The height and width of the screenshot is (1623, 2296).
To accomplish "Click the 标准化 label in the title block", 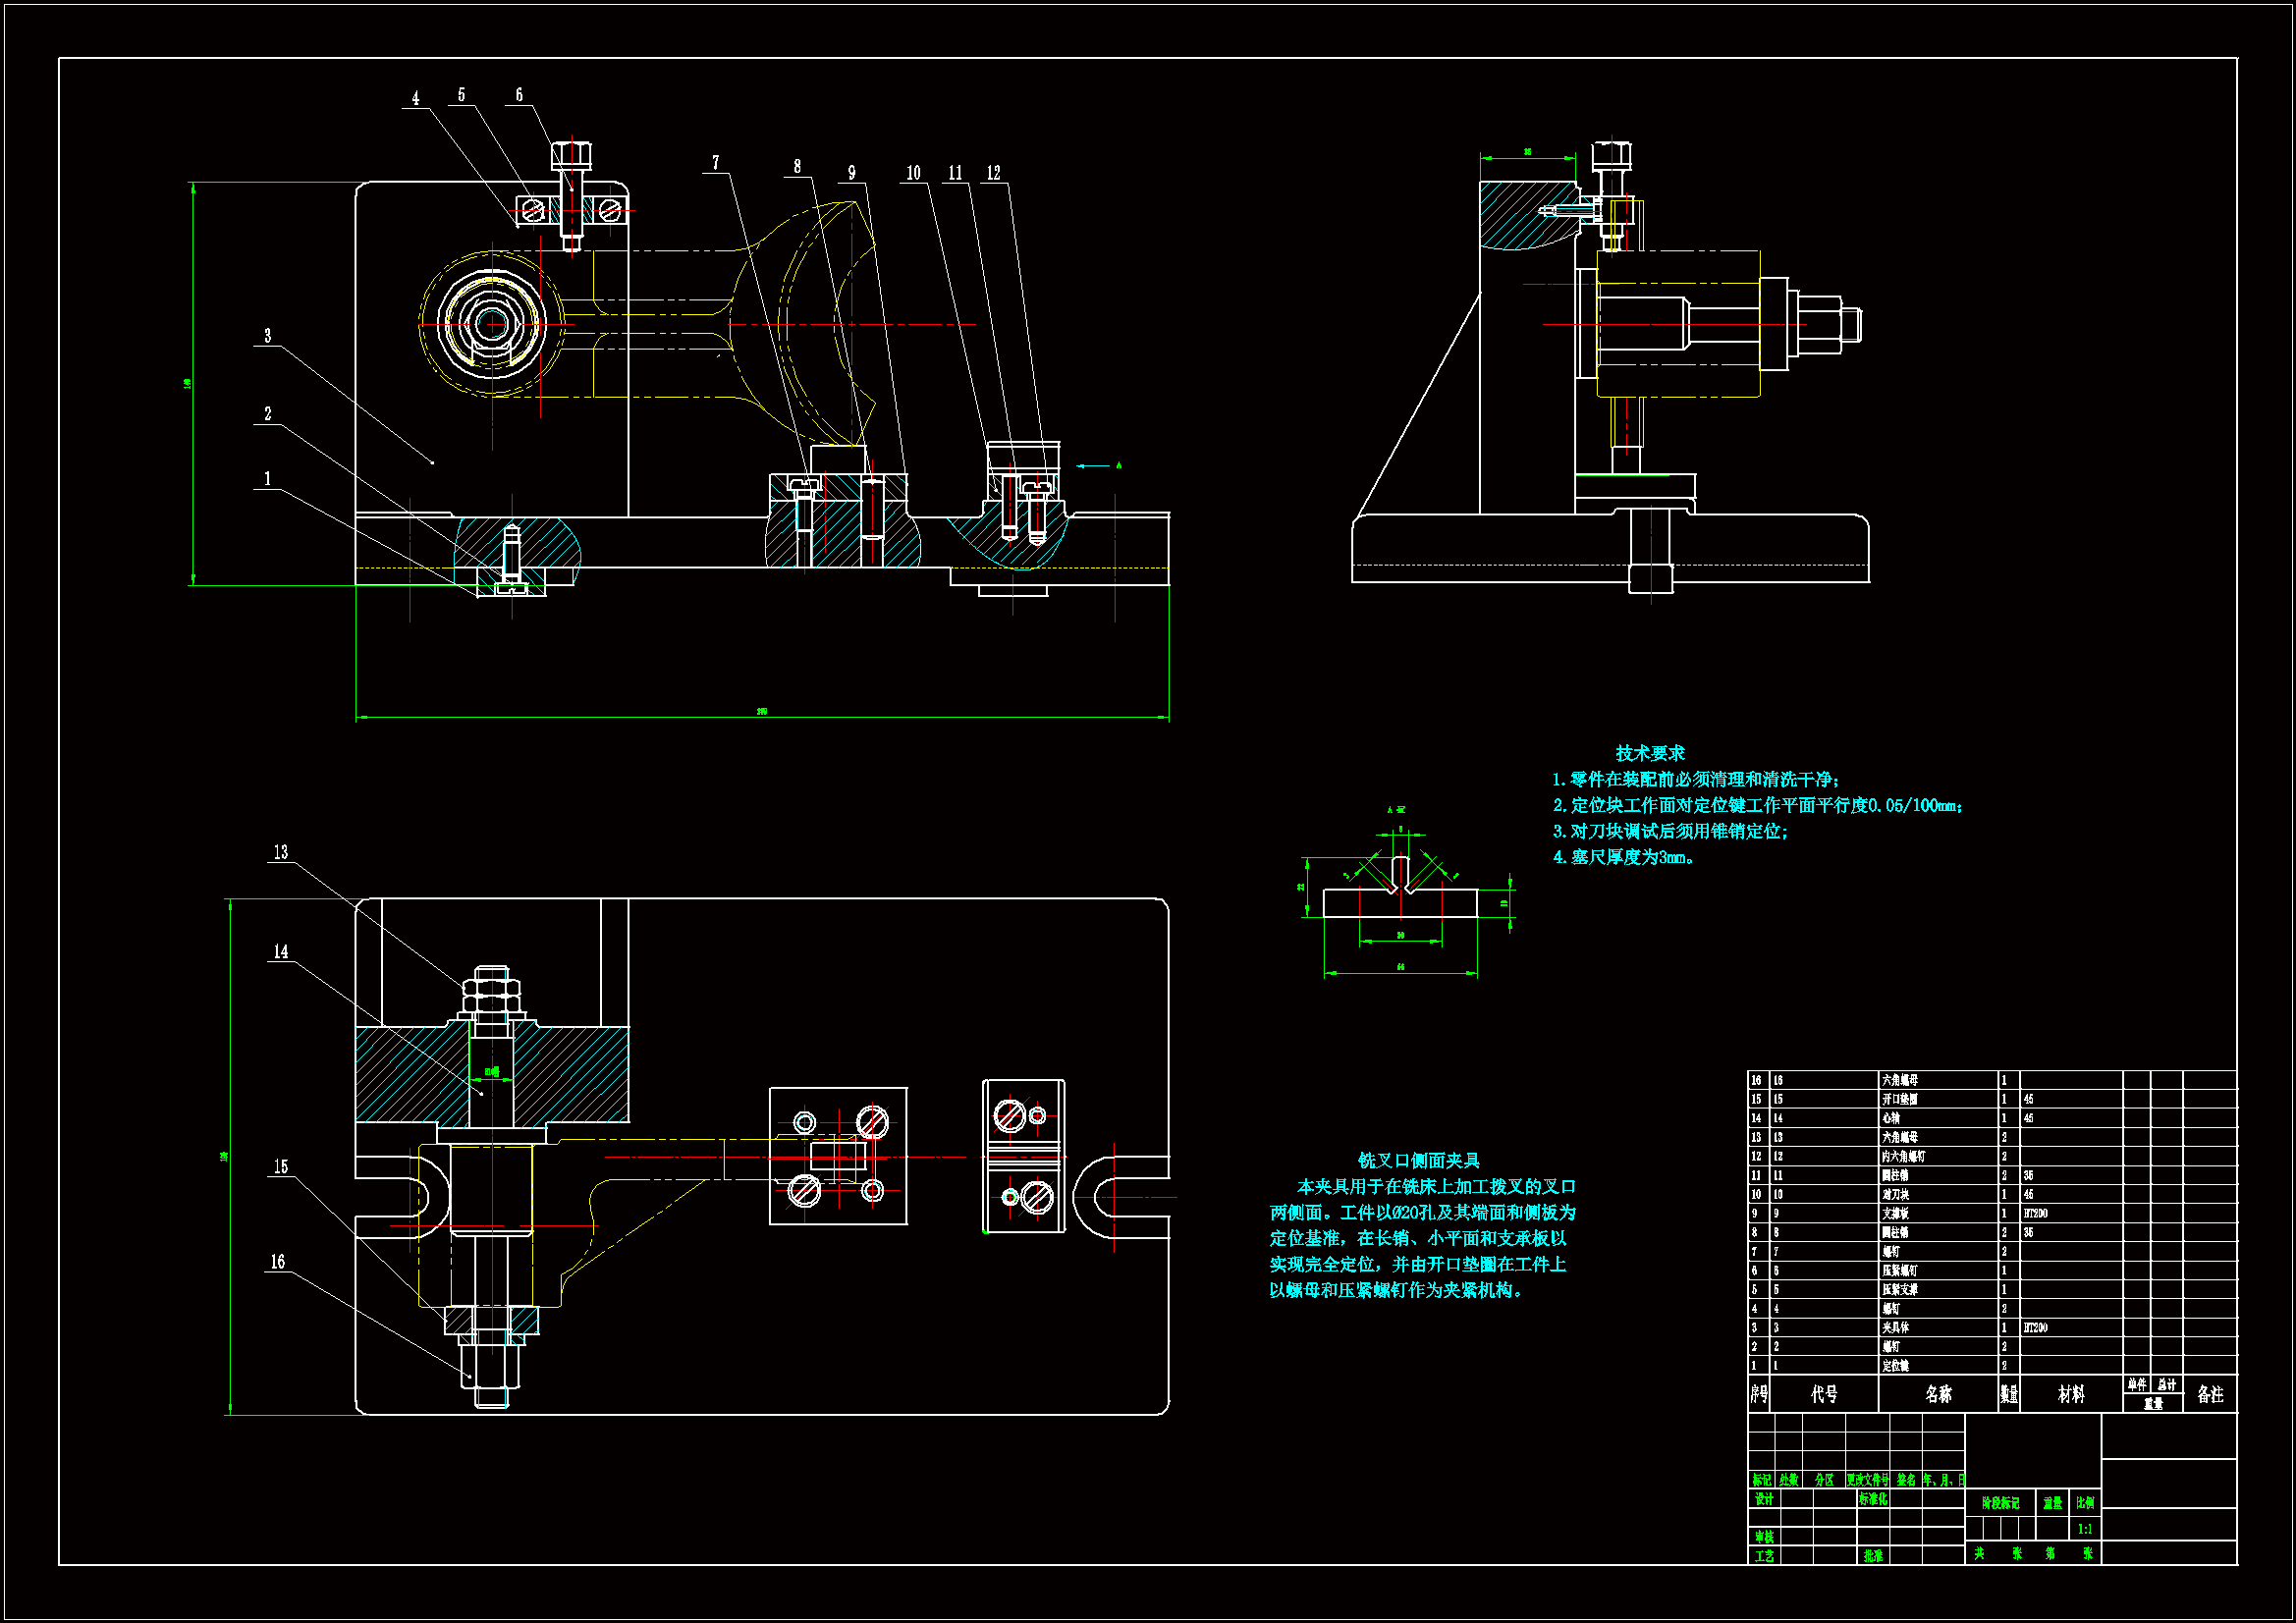I will pos(1872,1499).
